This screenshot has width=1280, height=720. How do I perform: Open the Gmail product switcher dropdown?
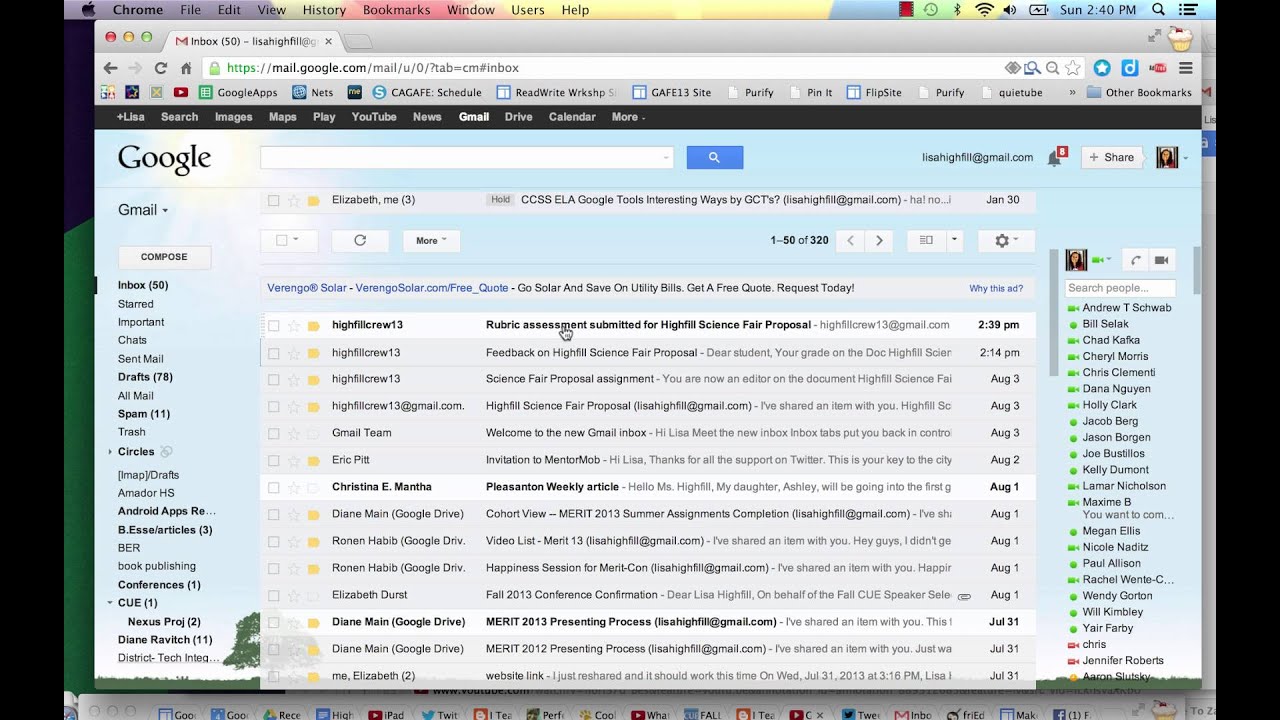coord(143,210)
